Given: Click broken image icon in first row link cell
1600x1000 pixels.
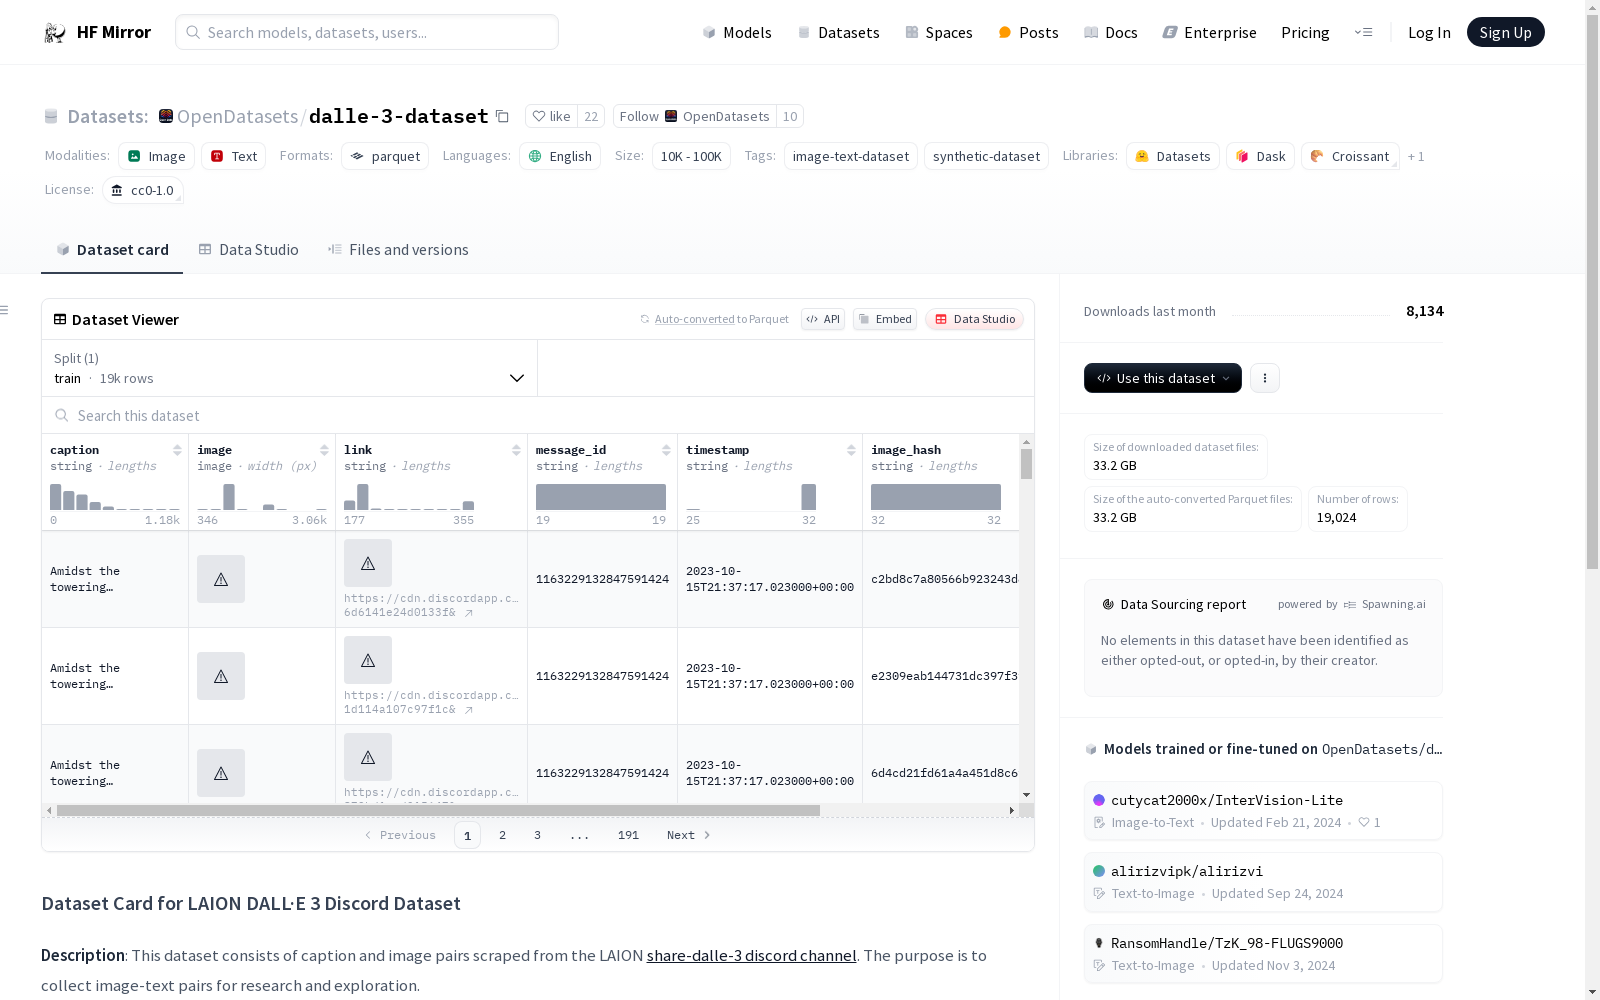Looking at the screenshot, I should [x=368, y=563].
